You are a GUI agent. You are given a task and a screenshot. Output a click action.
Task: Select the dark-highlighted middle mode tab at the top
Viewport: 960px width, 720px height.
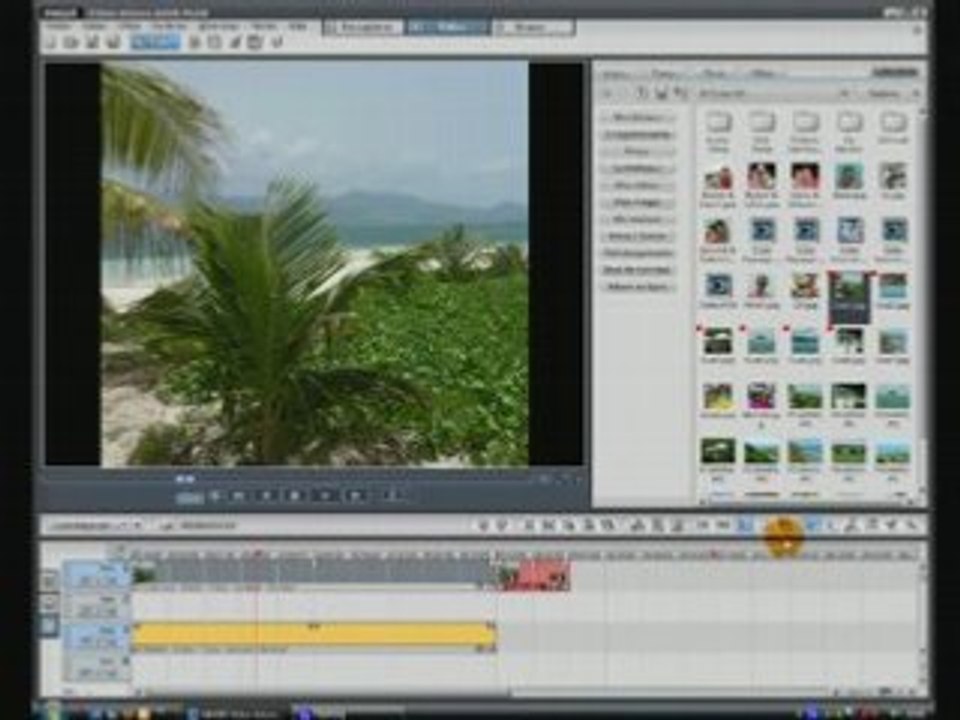click(447, 28)
